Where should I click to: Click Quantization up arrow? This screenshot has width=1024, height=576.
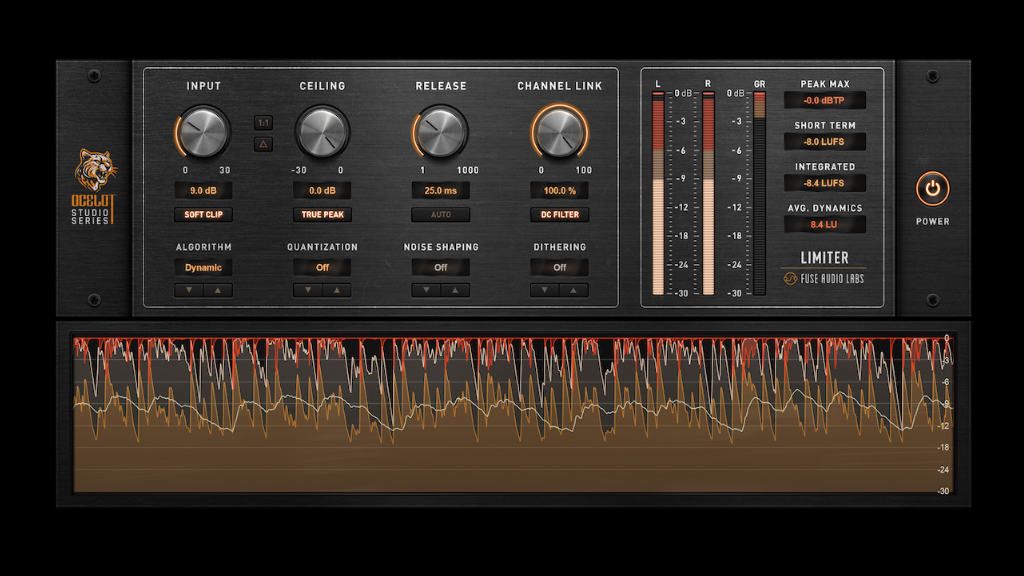(x=337, y=290)
